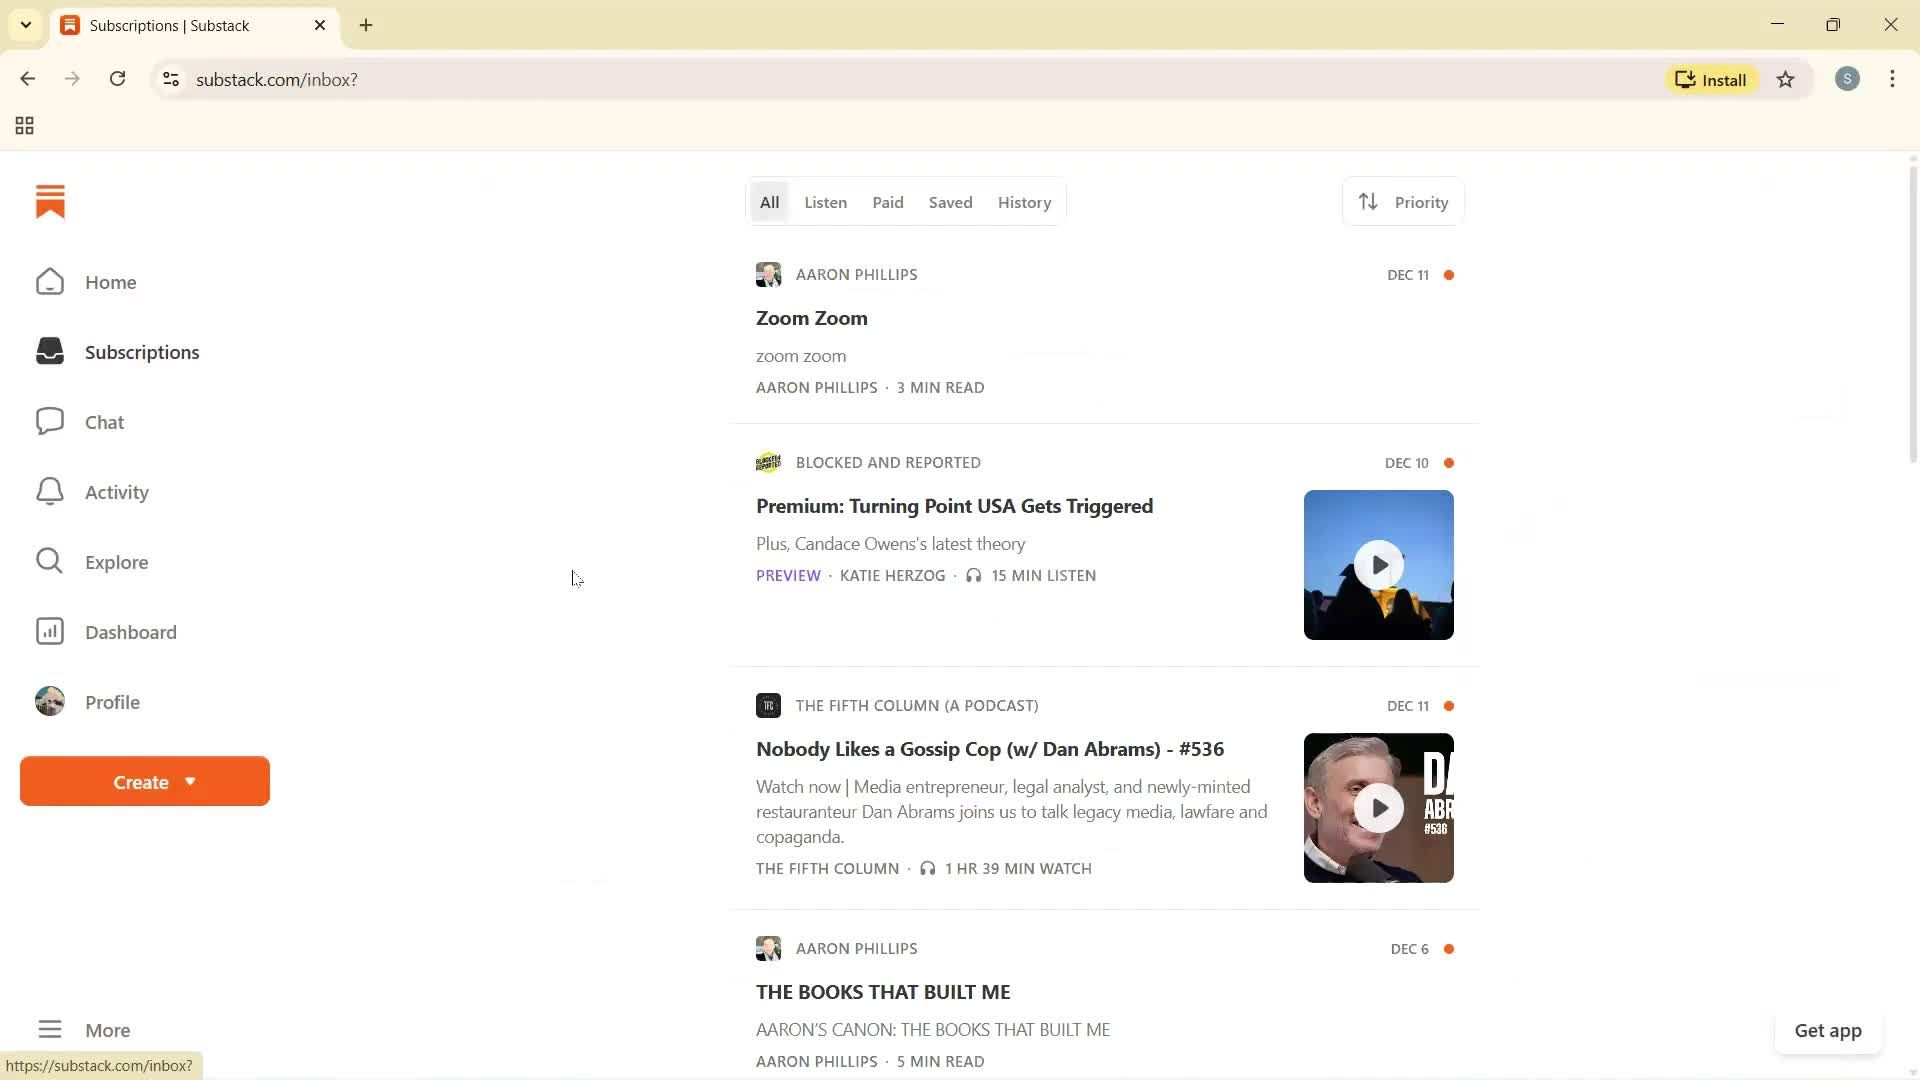Open the History tab
Screen dimensions: 1920x1080
[x=1024, y=201]
